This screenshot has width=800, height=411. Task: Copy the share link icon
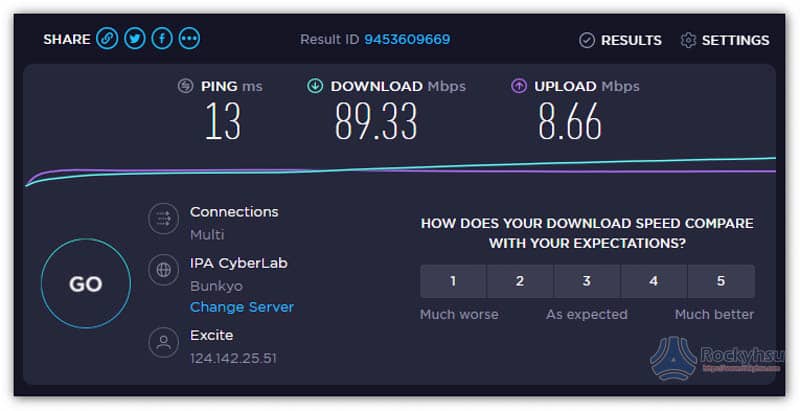click(x=107, y=39)
